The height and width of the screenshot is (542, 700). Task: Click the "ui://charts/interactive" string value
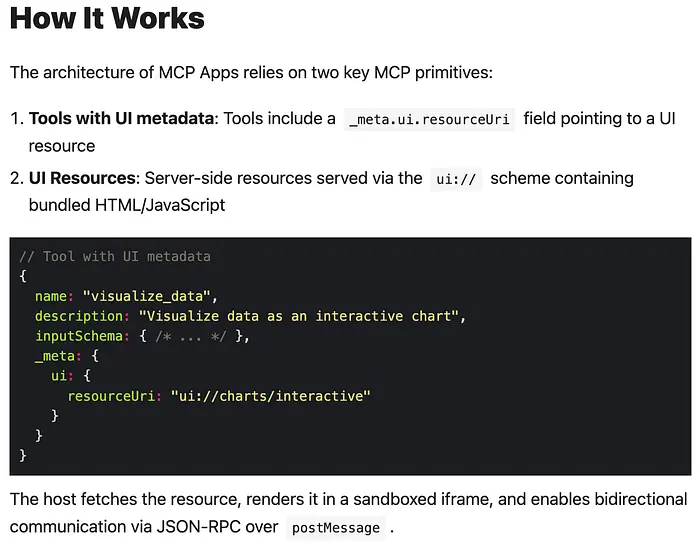pyautogui.click(x=270, y=396)
